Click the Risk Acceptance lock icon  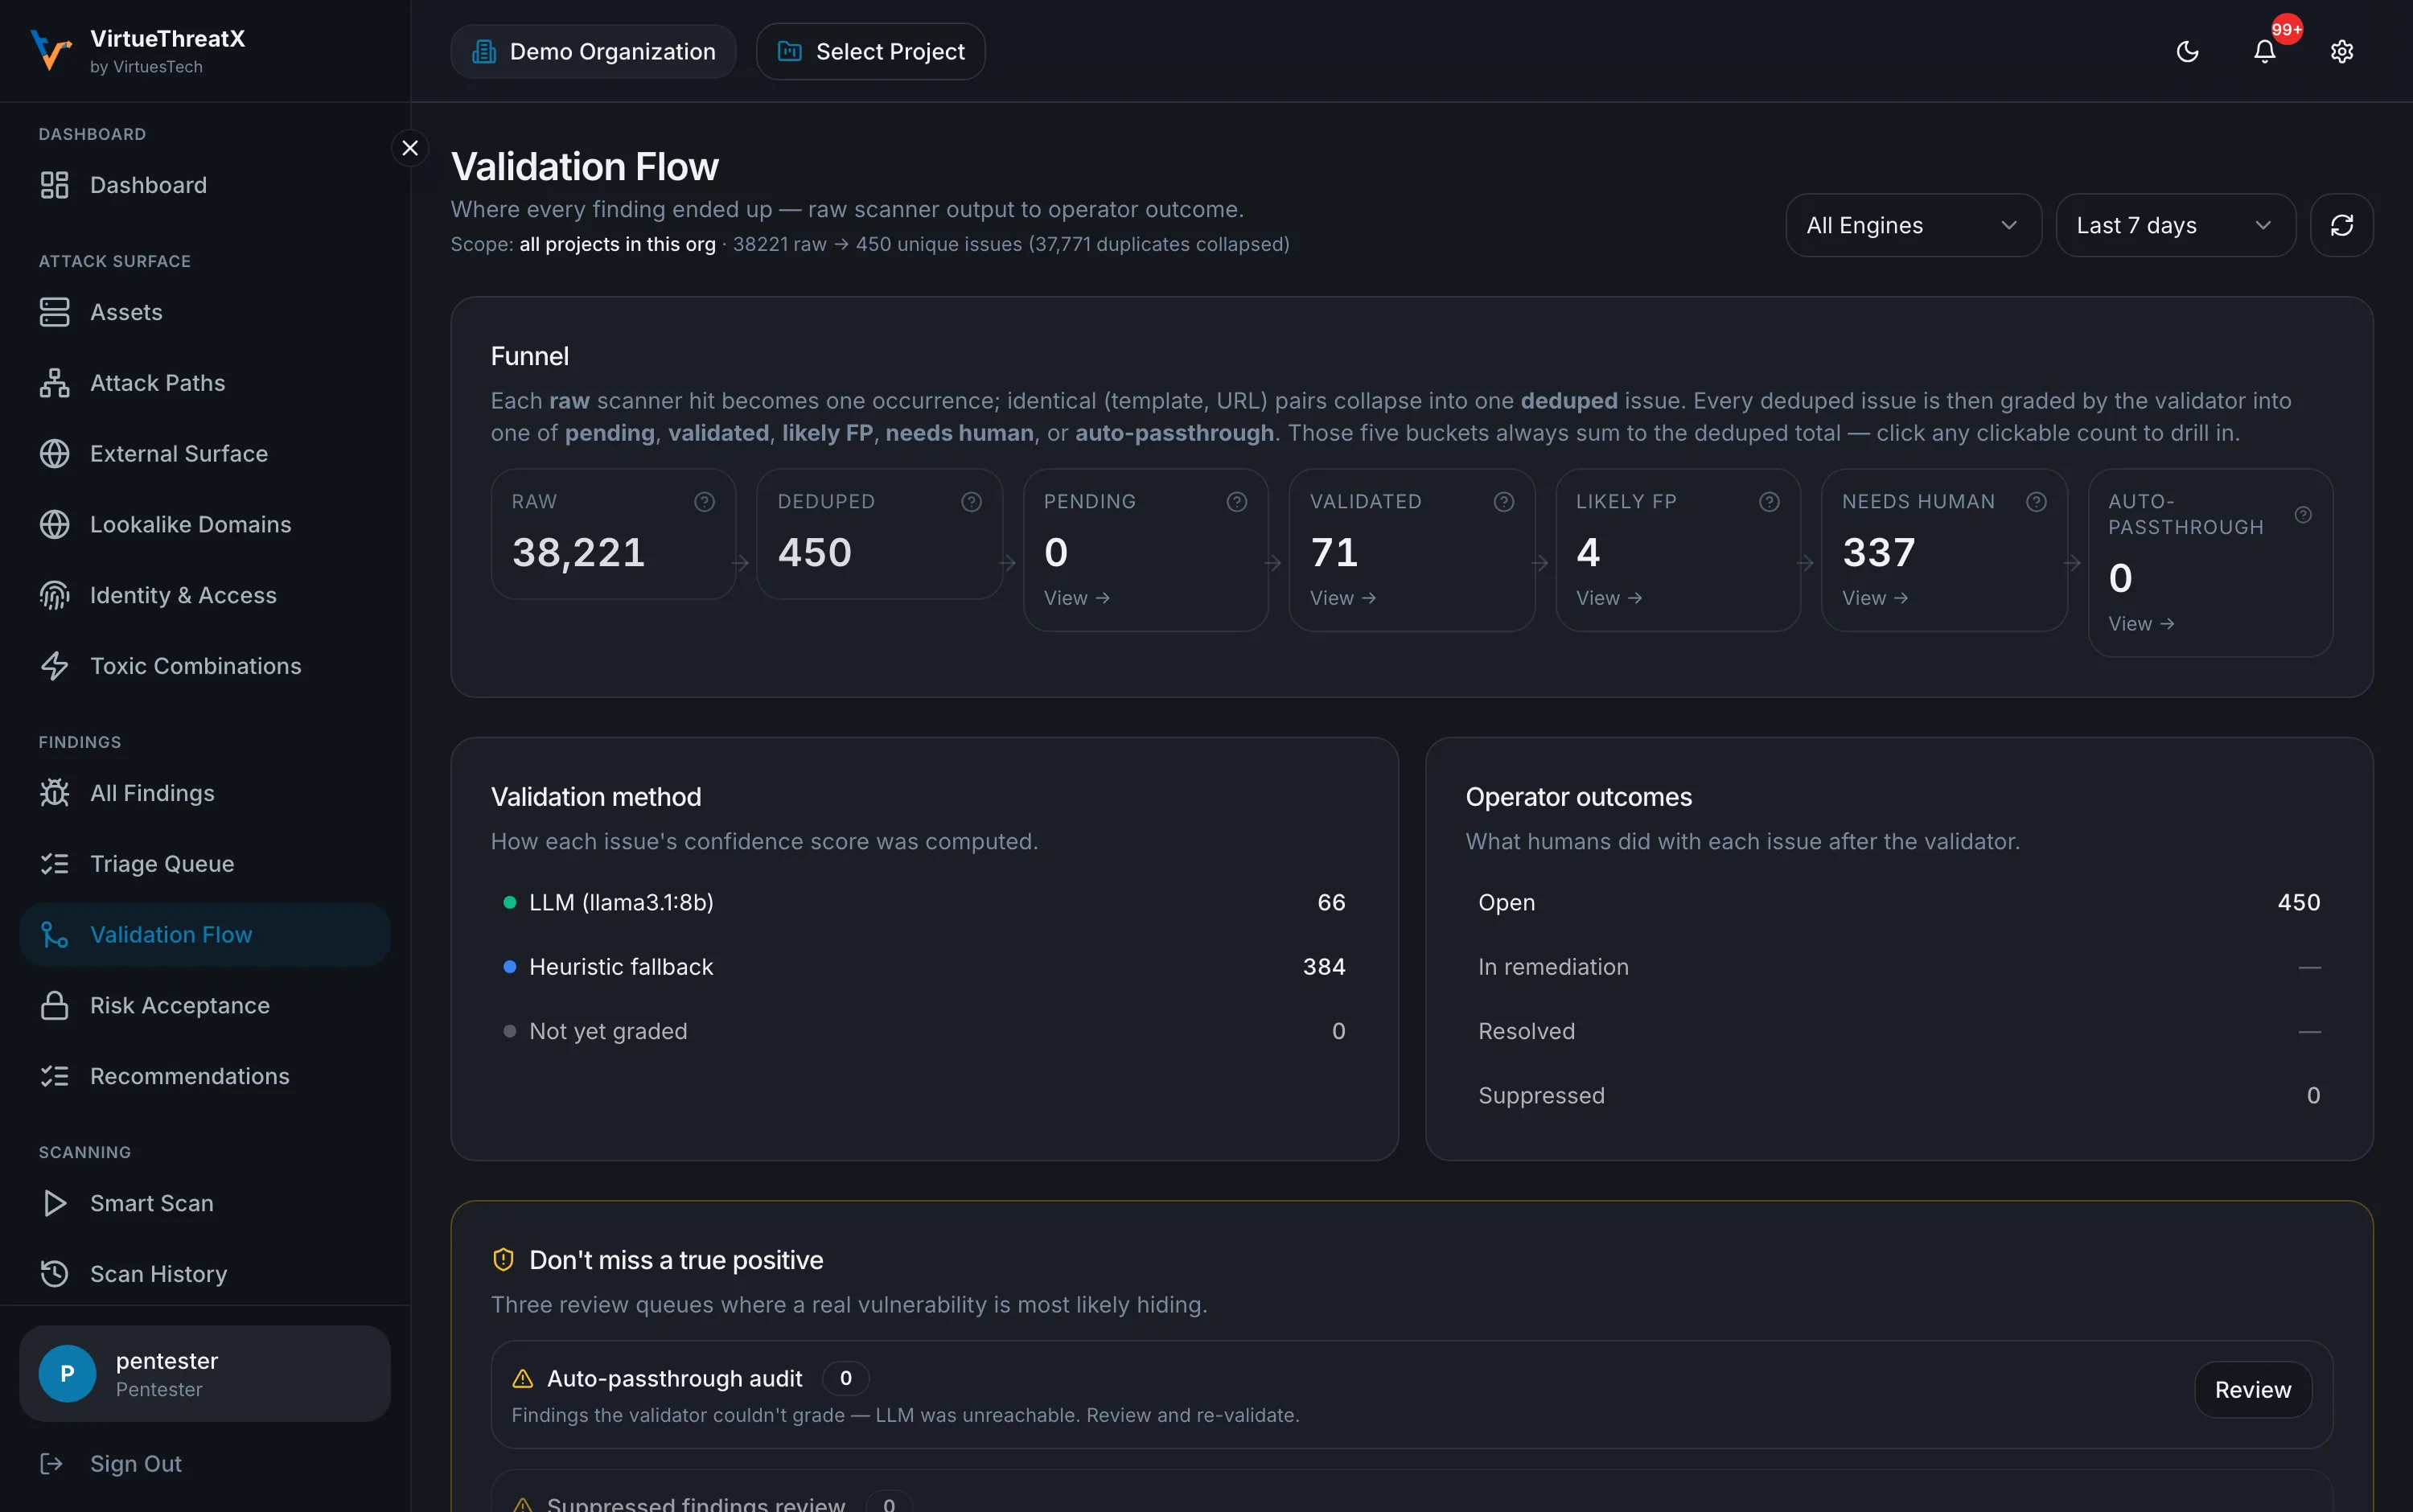[55, 1005]
